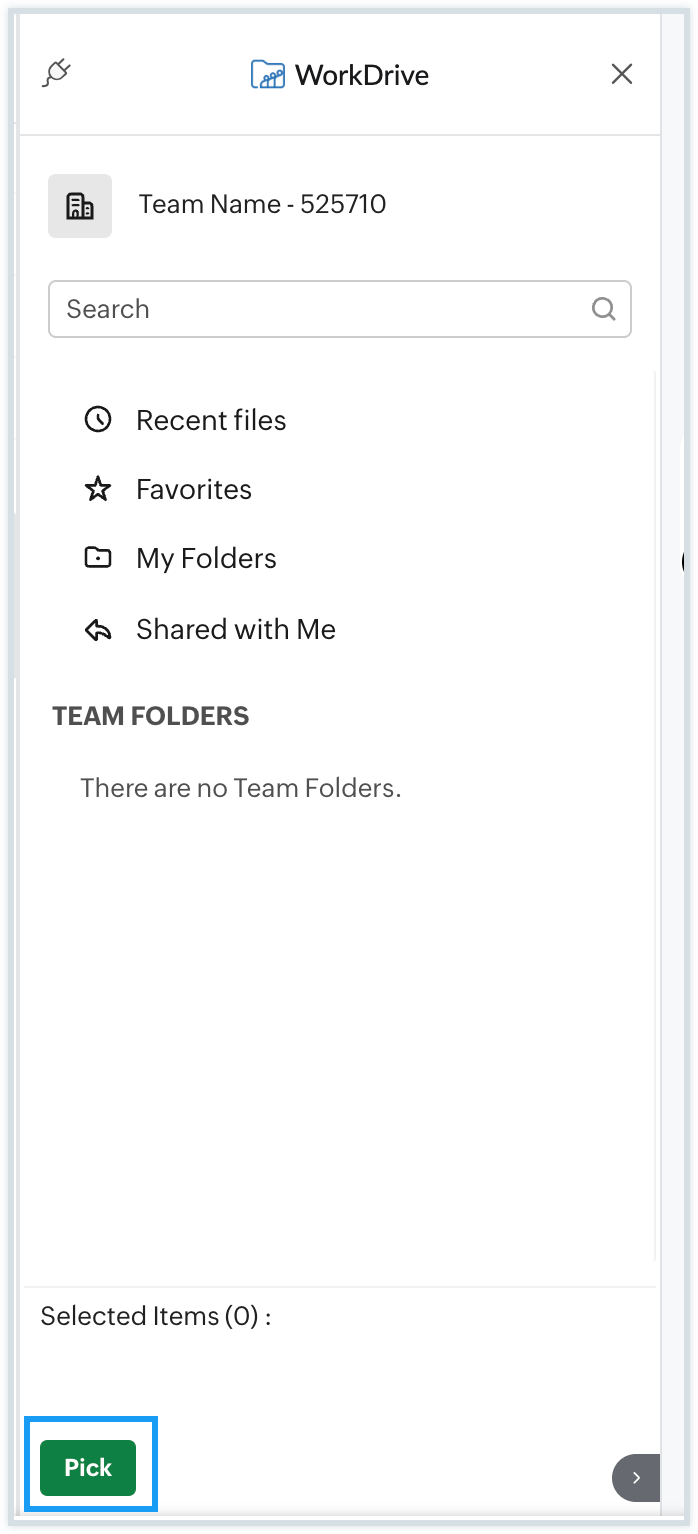Screen dimensions: 698x1534
Task: View files under Shared with Me
Action: (x=235, y=629)
